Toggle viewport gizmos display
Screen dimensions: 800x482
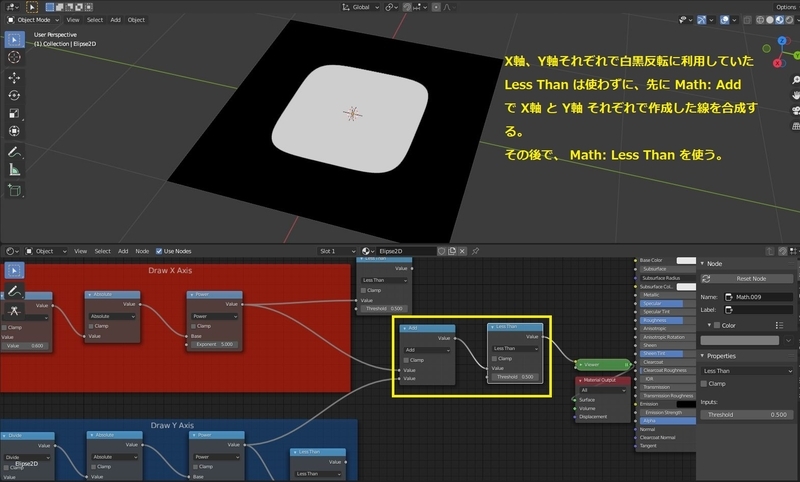[x=702, y=20]
